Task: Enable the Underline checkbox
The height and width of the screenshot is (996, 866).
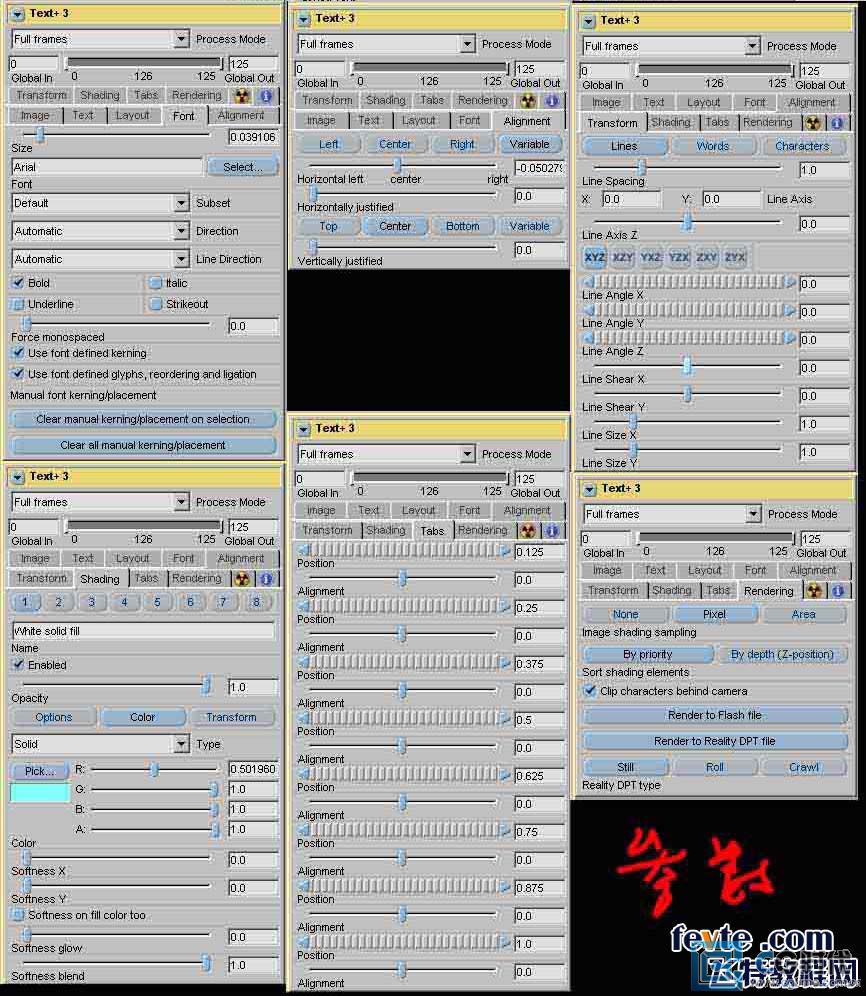Action: [x=17, y=304]
